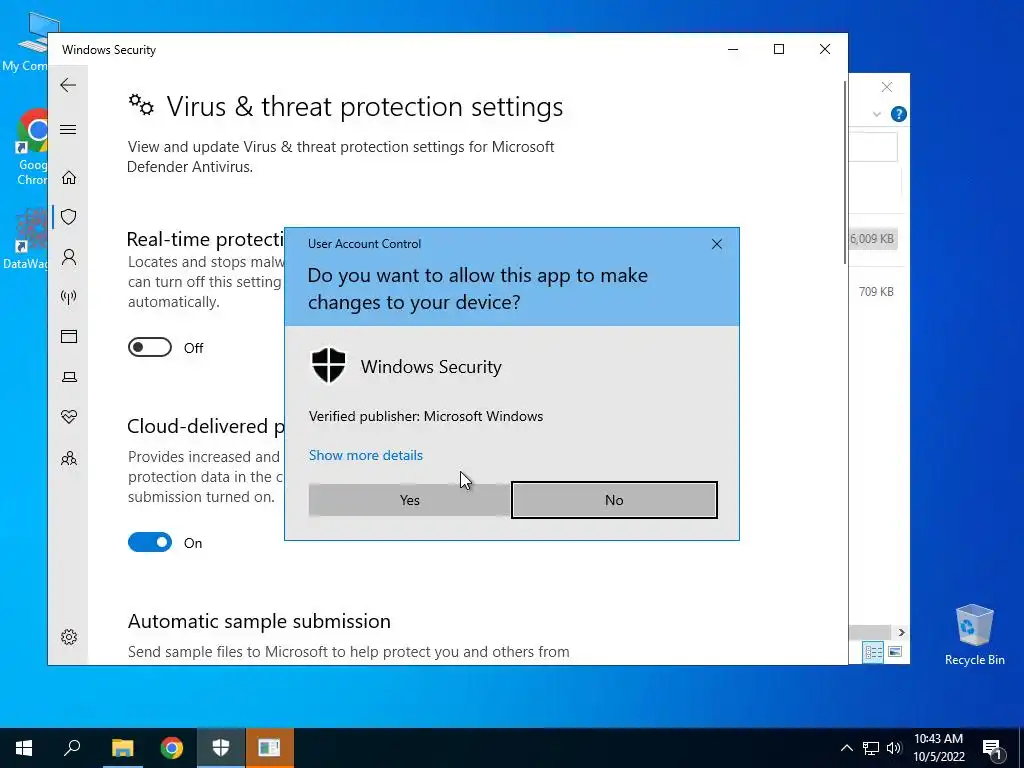Open the Home sidebar icon

(x=69, y=178)
